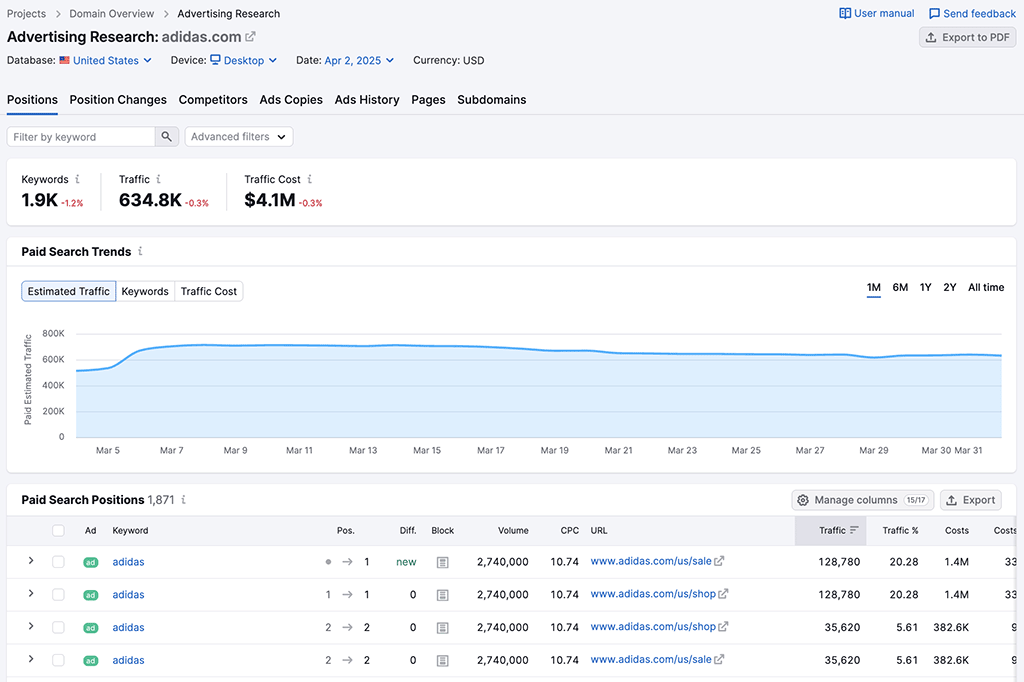Open the Ads Copies tab
This screenshot has width=1024, height=682.
pyautogui.click(x=291, y=100)
